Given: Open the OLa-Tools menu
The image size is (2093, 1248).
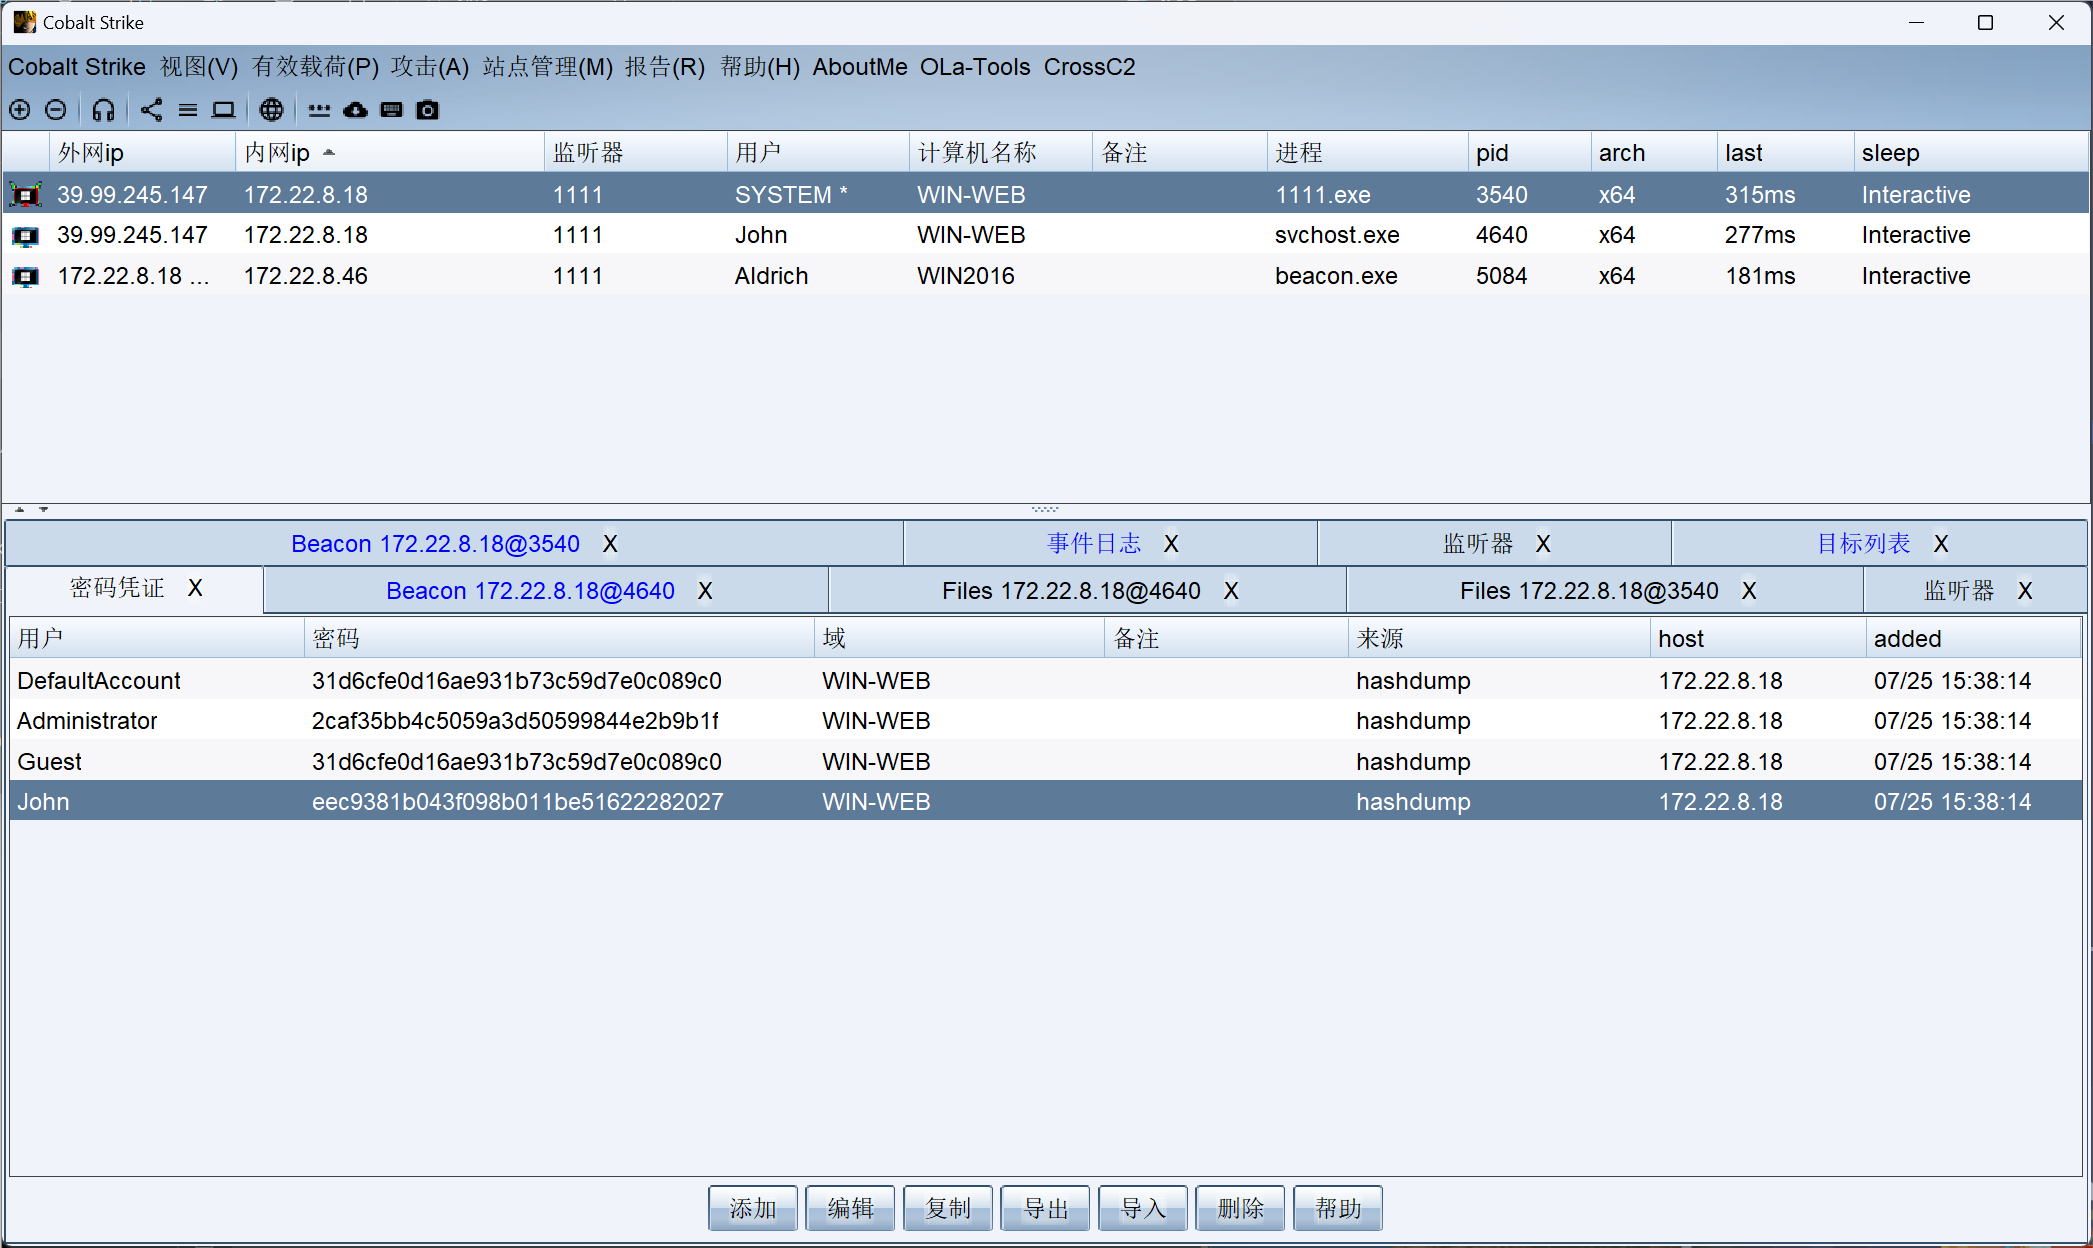Looking at the screenshot, I should [x=975, y=67].
